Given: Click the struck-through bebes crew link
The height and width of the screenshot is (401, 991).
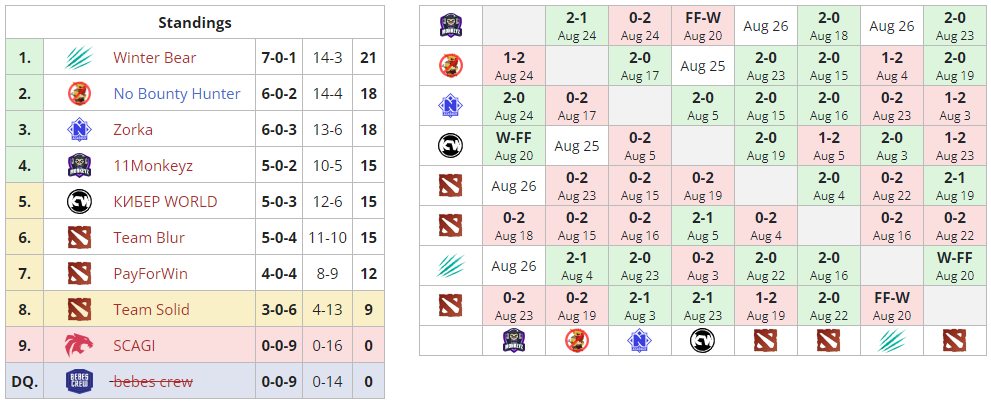Looking at the screenshot, I should 152,381.
